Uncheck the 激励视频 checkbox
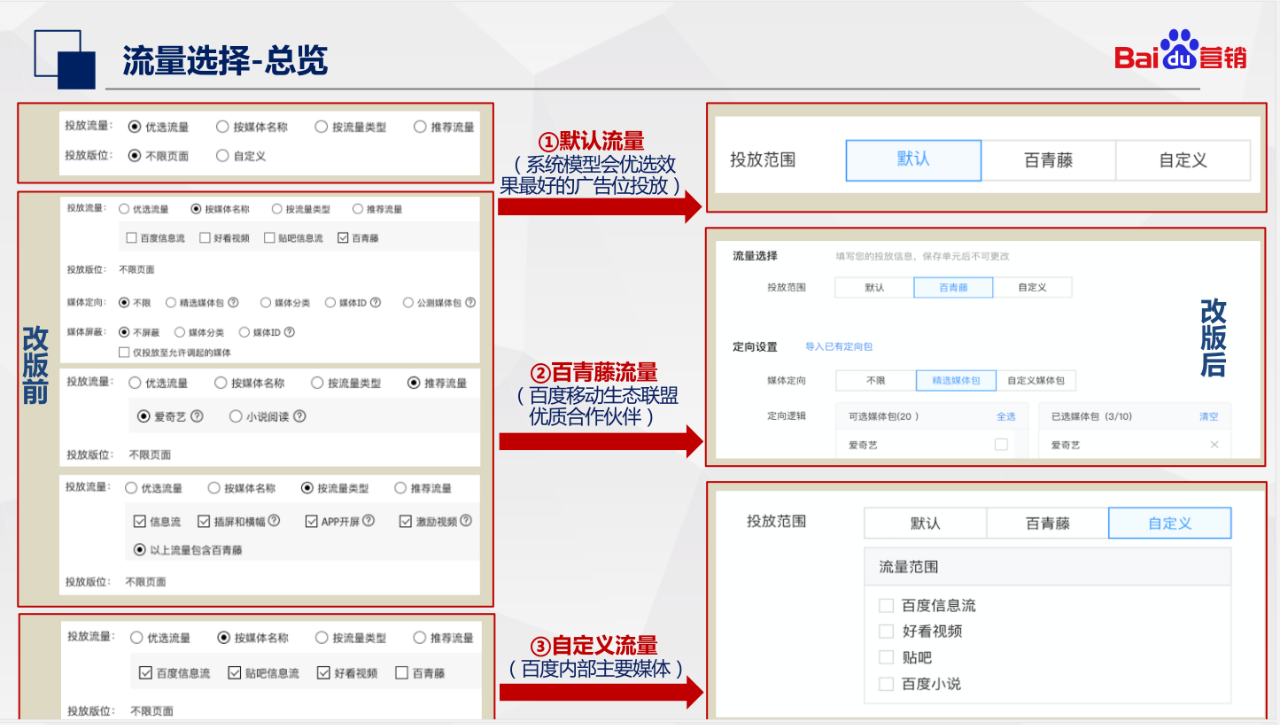The height and width of the screenshot is (725, 1280). click(405, 521)
